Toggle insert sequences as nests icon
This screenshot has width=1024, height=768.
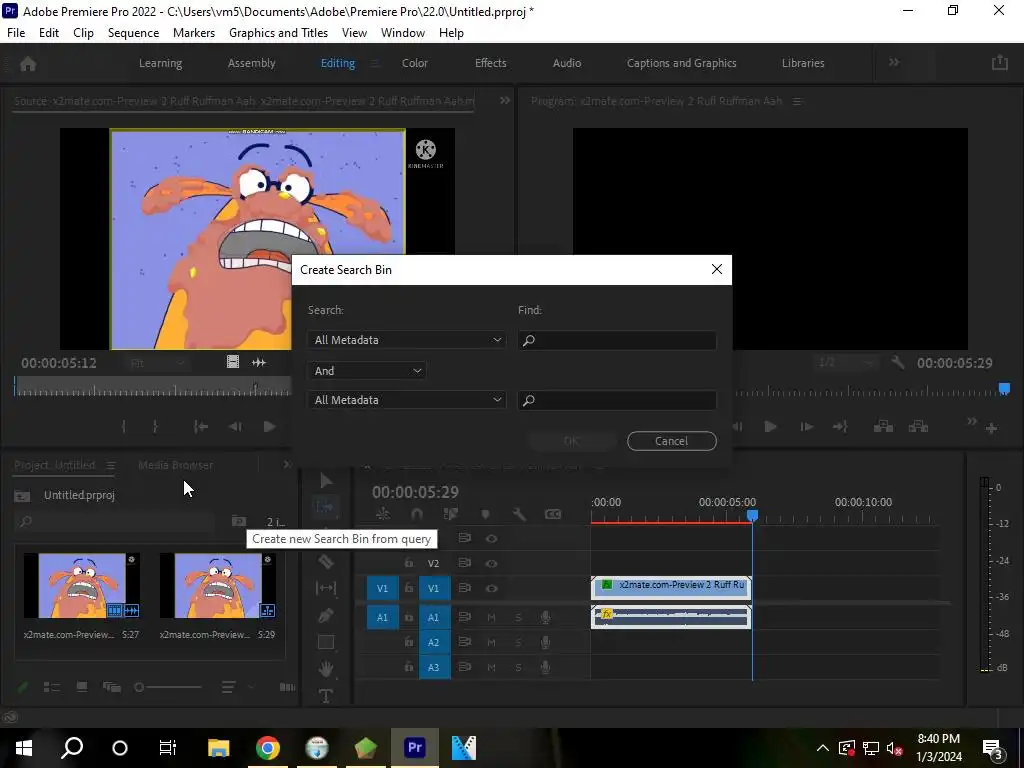[x=383, y=515]
